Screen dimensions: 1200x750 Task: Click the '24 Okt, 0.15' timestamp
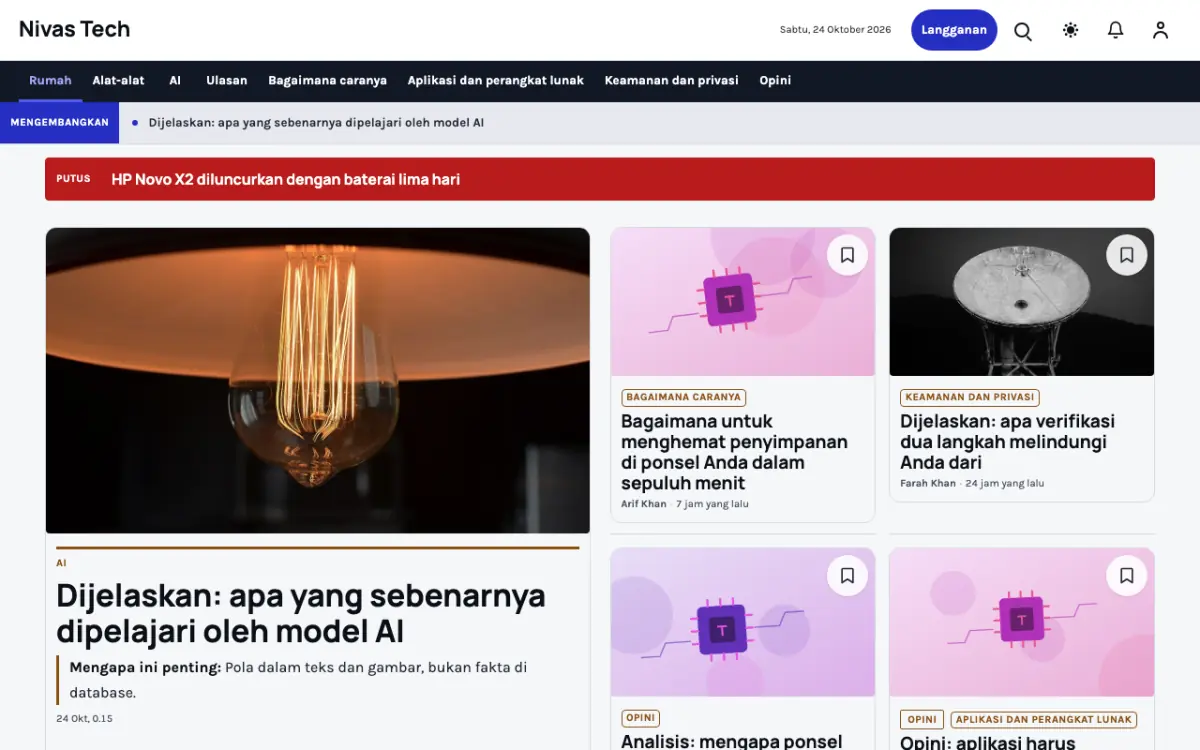pos(85,718)
